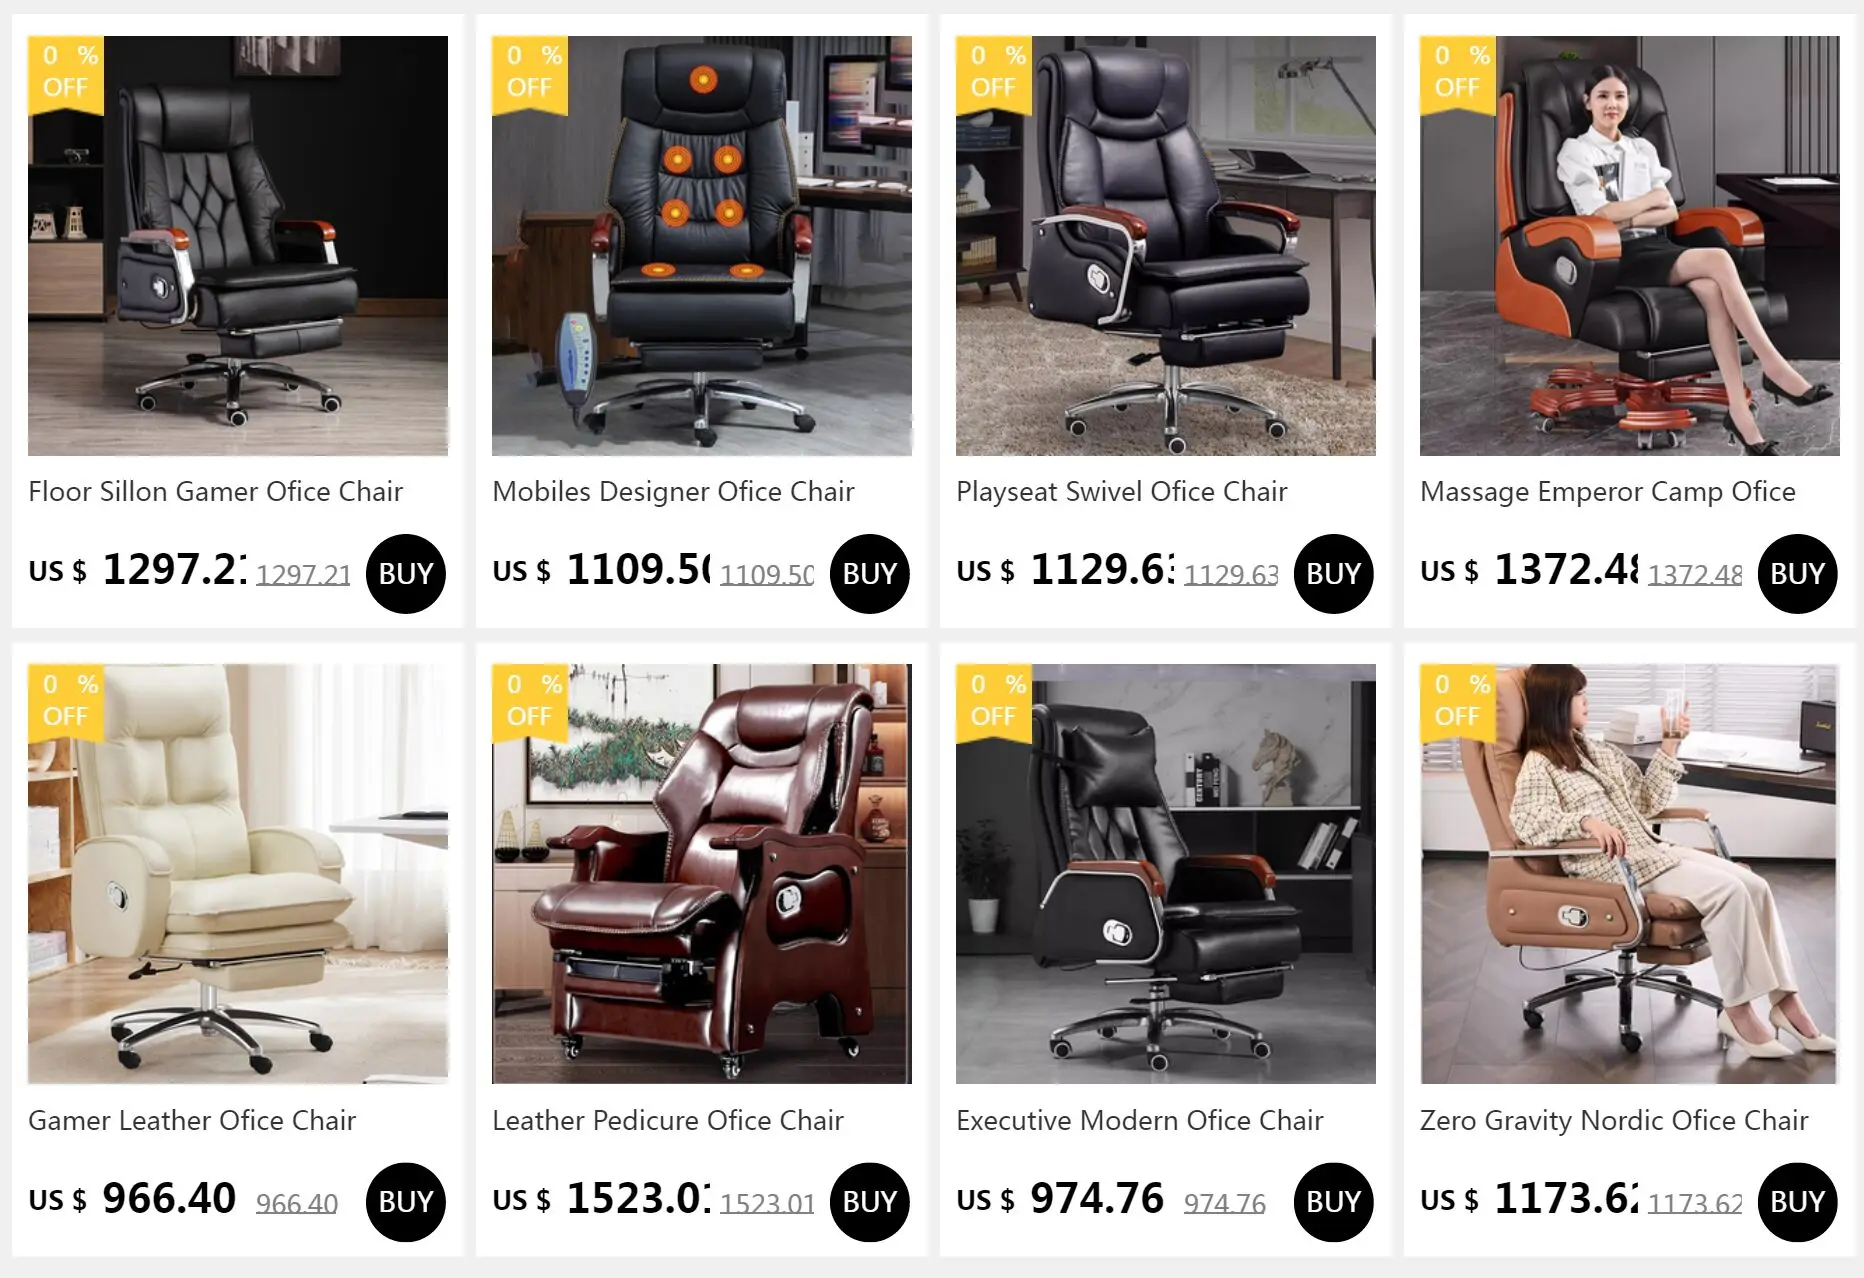
Task: Open the Leather Pedicure Ofice Chair title link
Action: point(668,1120)
